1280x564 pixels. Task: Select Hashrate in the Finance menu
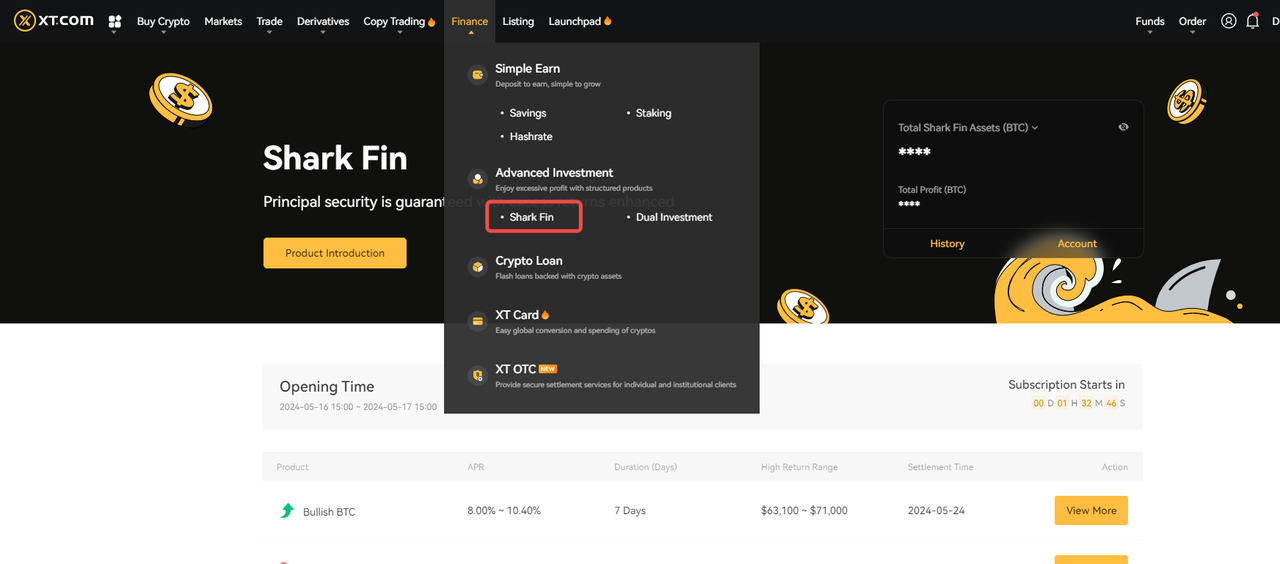click(531, 136)
